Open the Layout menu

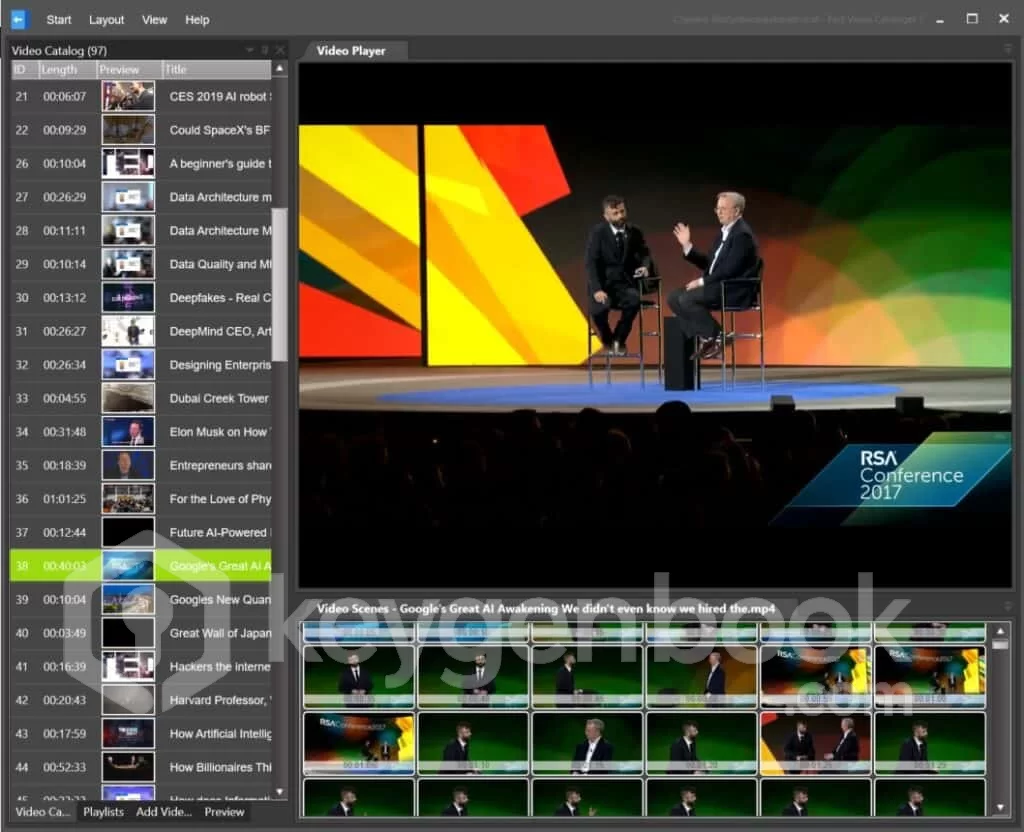pos(107,20)
